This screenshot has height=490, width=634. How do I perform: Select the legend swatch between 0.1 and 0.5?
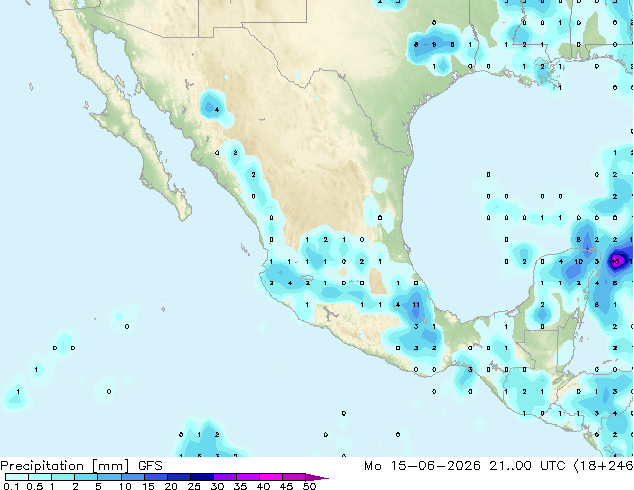click(x=17, y=477)
